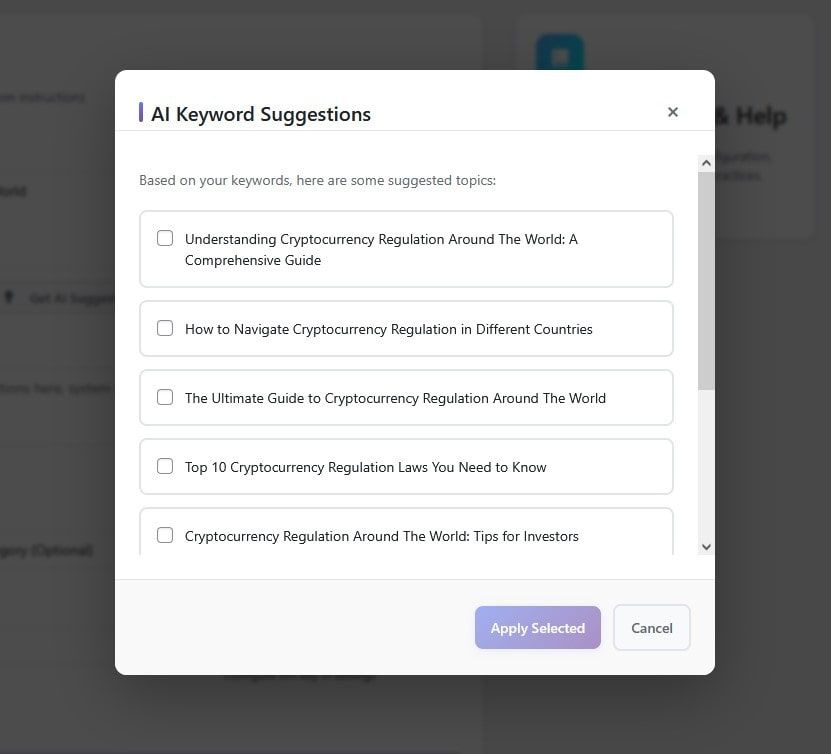Click the scrollbar down arrow in suggestions list
The height and width of the screenshot is (754, 831).
706,546
